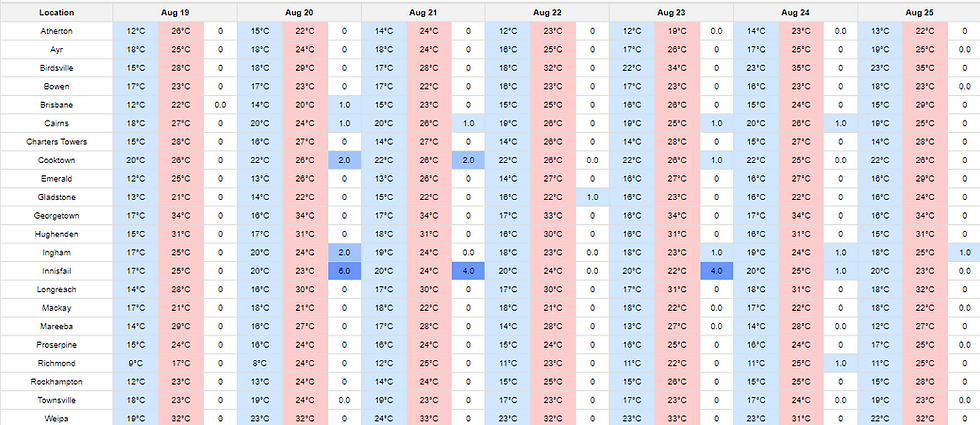Select the Aug 23 date header
980x425 pixels.
click(x=671, y=13)
